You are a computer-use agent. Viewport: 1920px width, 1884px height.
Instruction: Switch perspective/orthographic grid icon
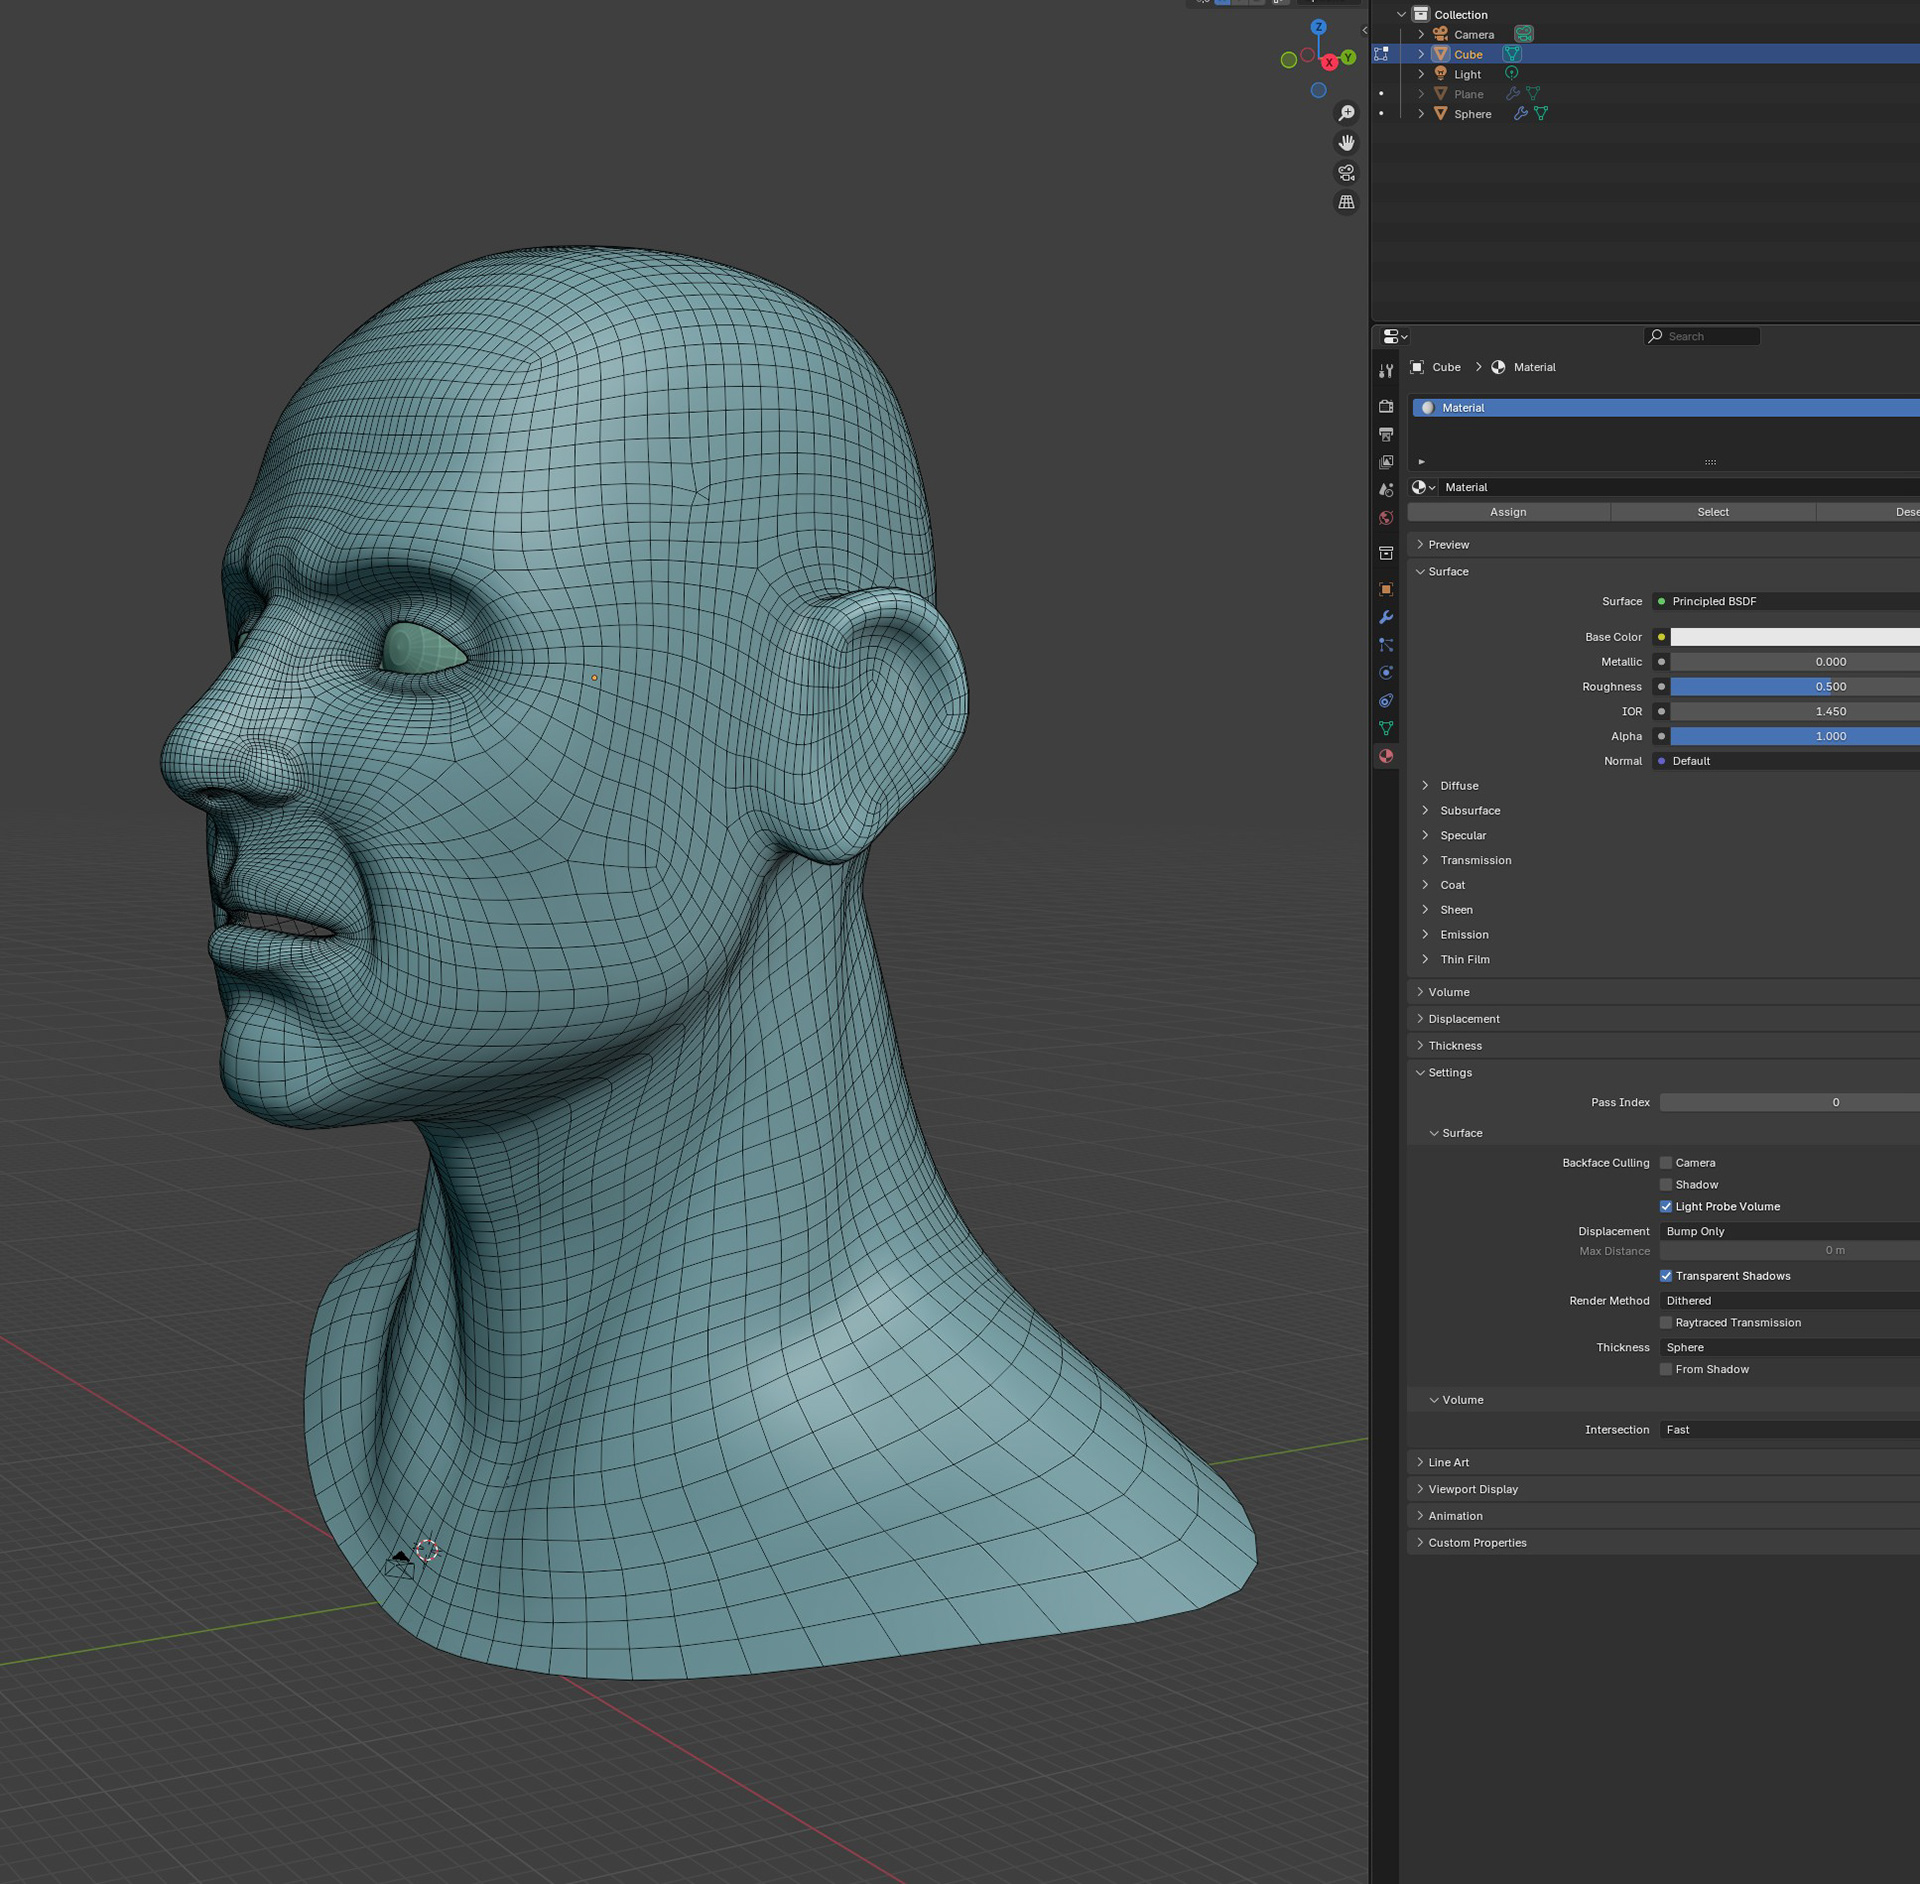[1347, 202]
